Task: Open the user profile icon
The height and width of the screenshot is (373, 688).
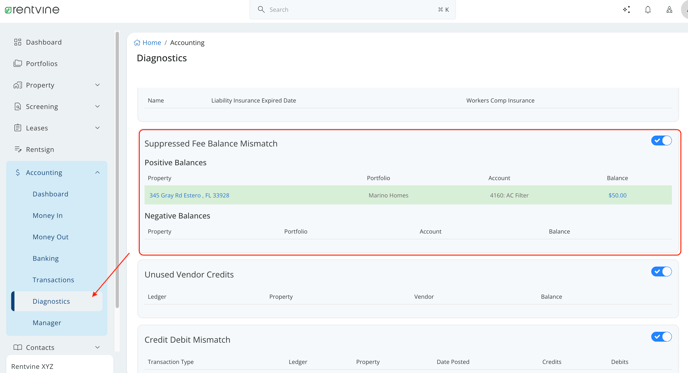Action: [x=669, y=10]
